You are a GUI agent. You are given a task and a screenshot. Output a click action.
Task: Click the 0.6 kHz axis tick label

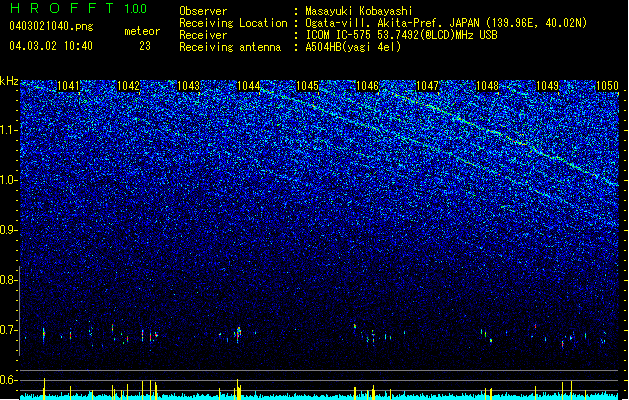8,380
